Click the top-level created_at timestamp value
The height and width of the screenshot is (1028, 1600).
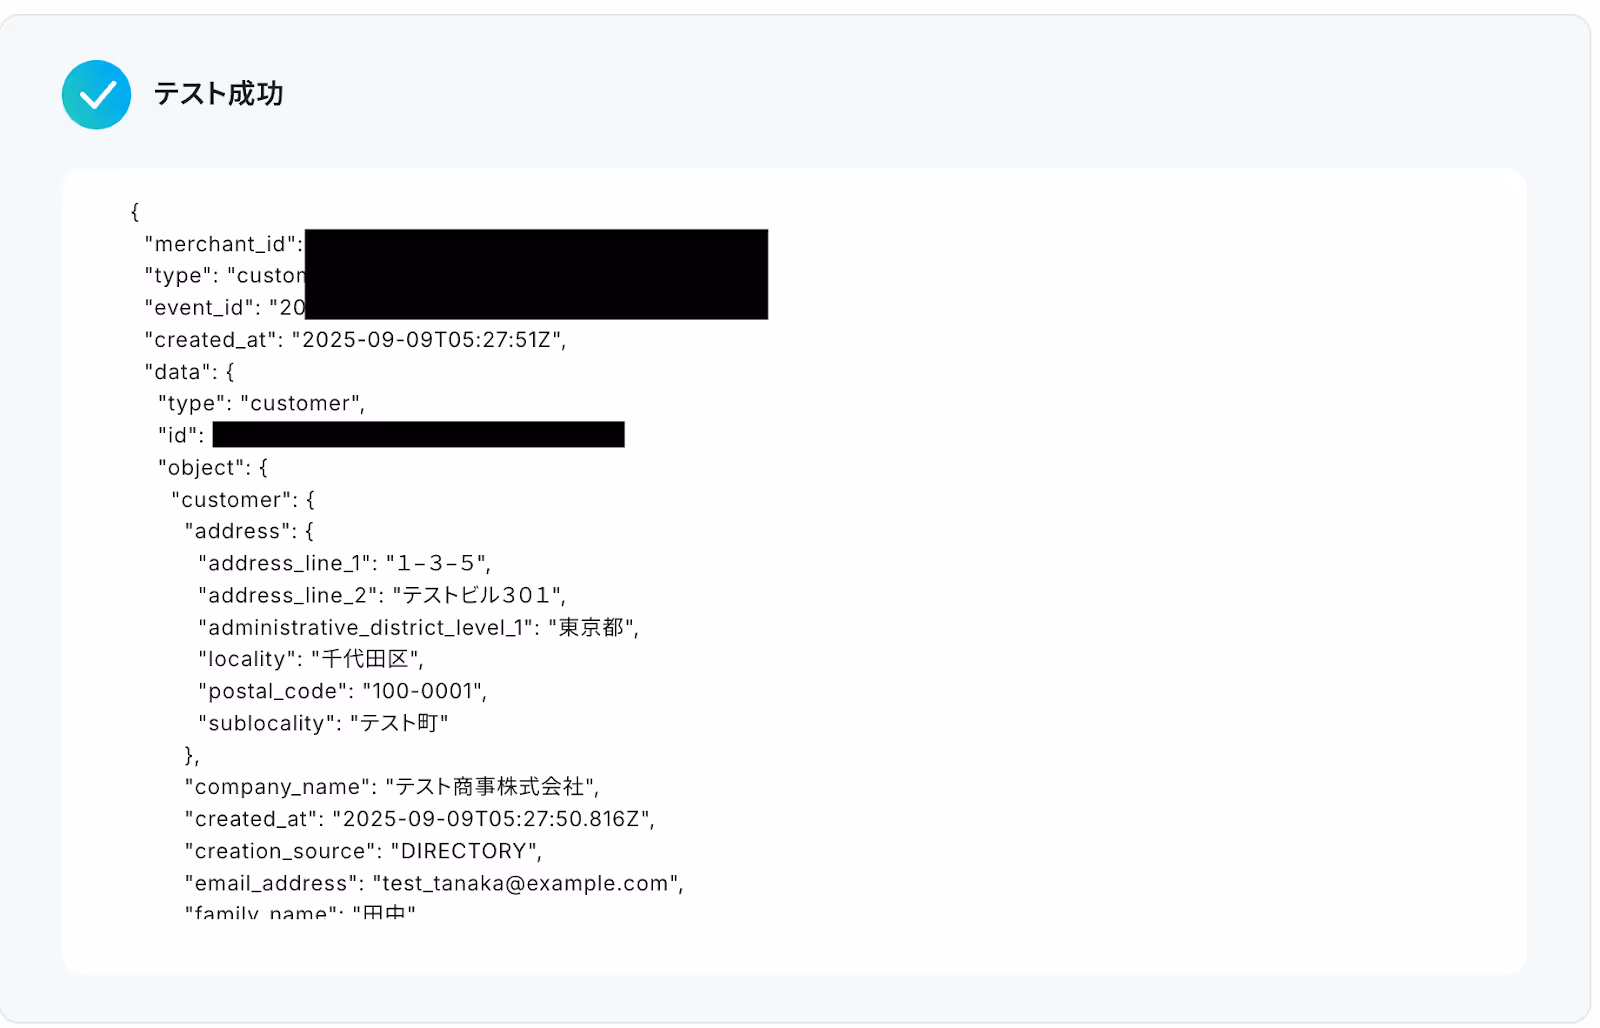click(426, 340)
